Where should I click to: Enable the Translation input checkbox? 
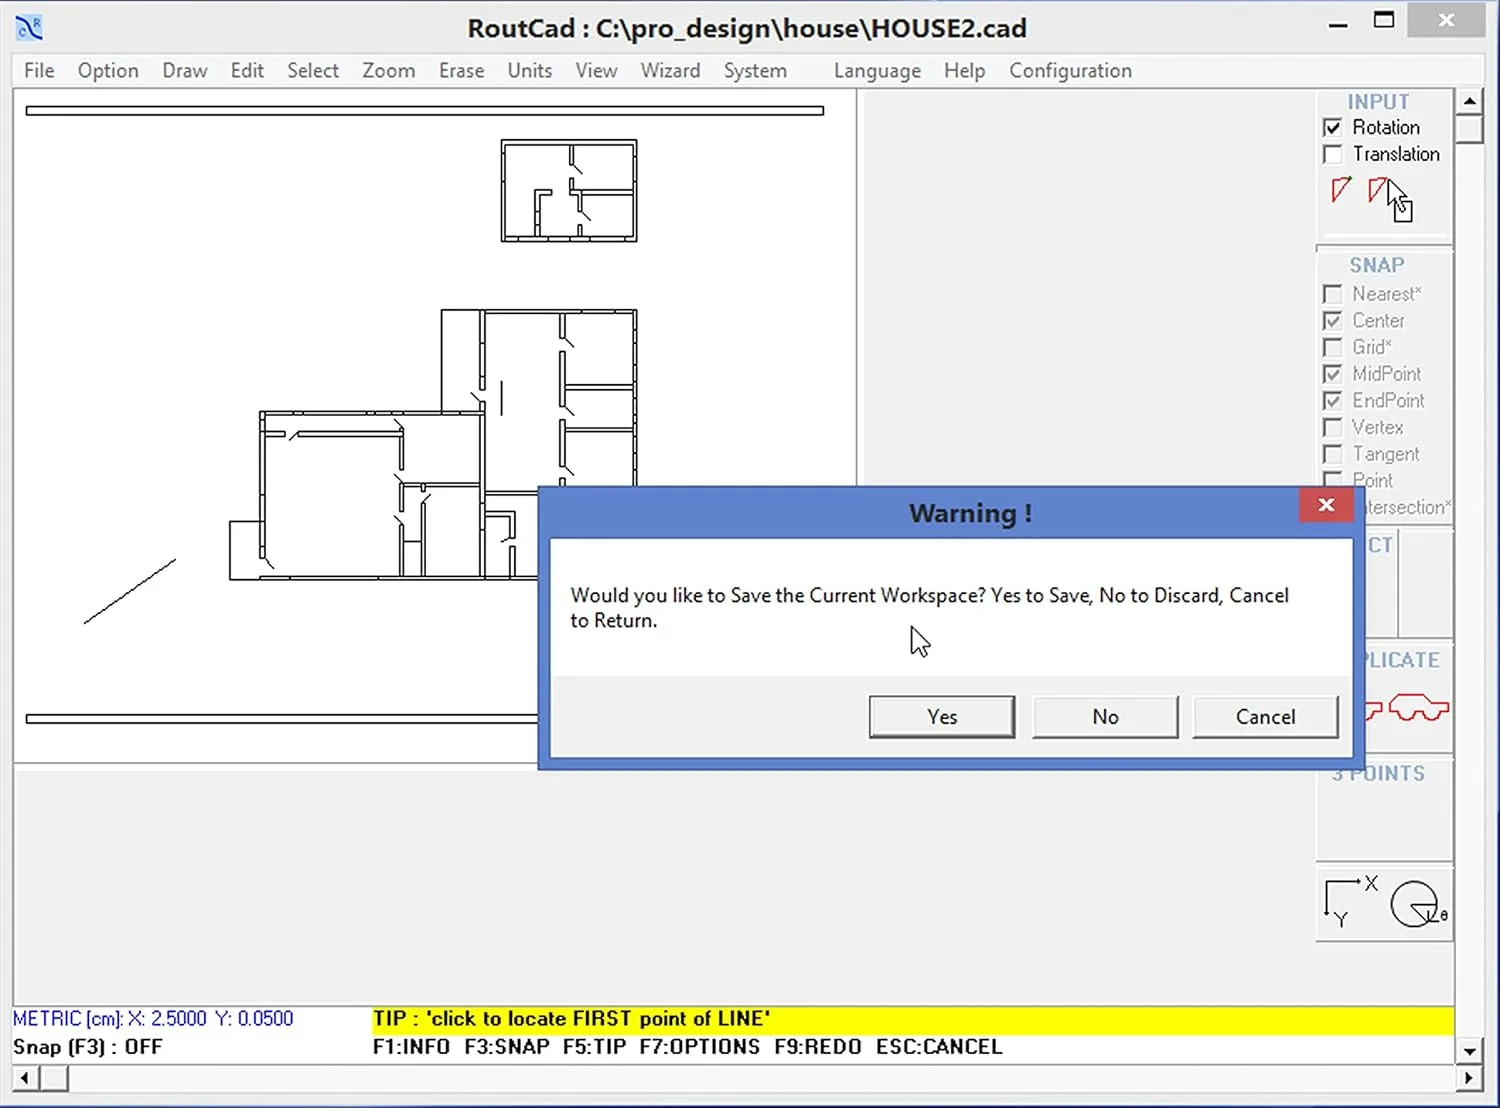pyautogui.click(x=1333, y=154)
